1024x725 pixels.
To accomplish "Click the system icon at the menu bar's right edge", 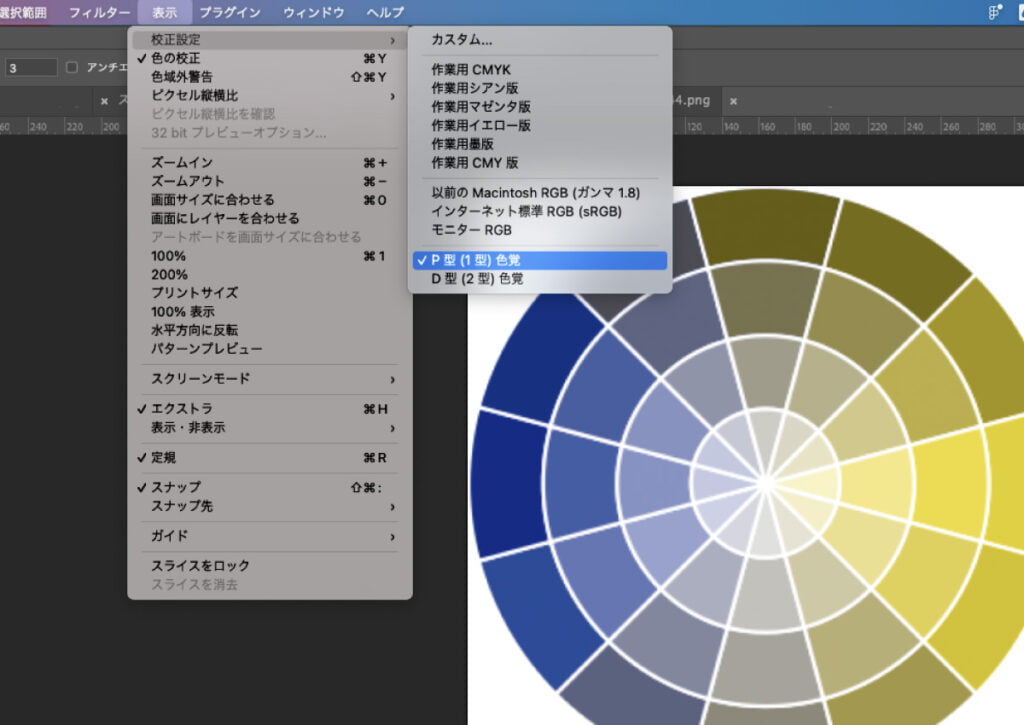I will [1018, 12].
